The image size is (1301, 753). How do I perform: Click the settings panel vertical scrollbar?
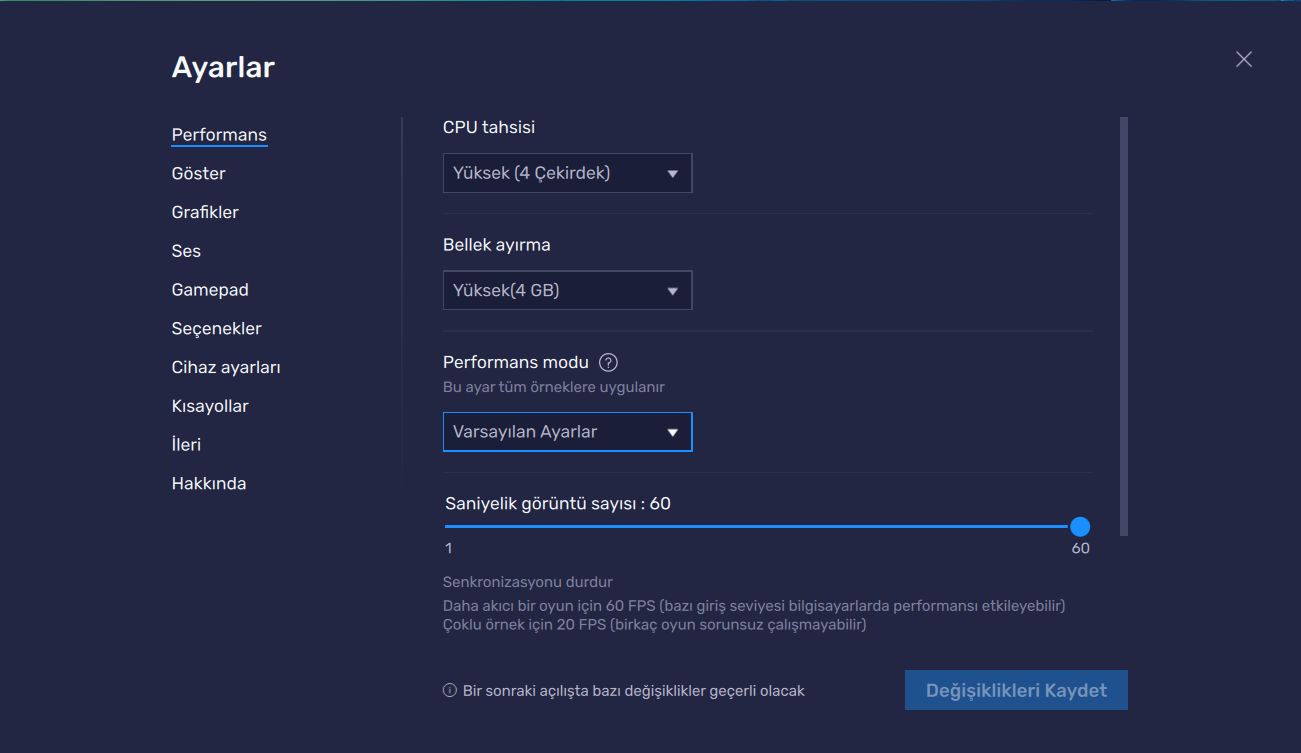point(1124,327)
